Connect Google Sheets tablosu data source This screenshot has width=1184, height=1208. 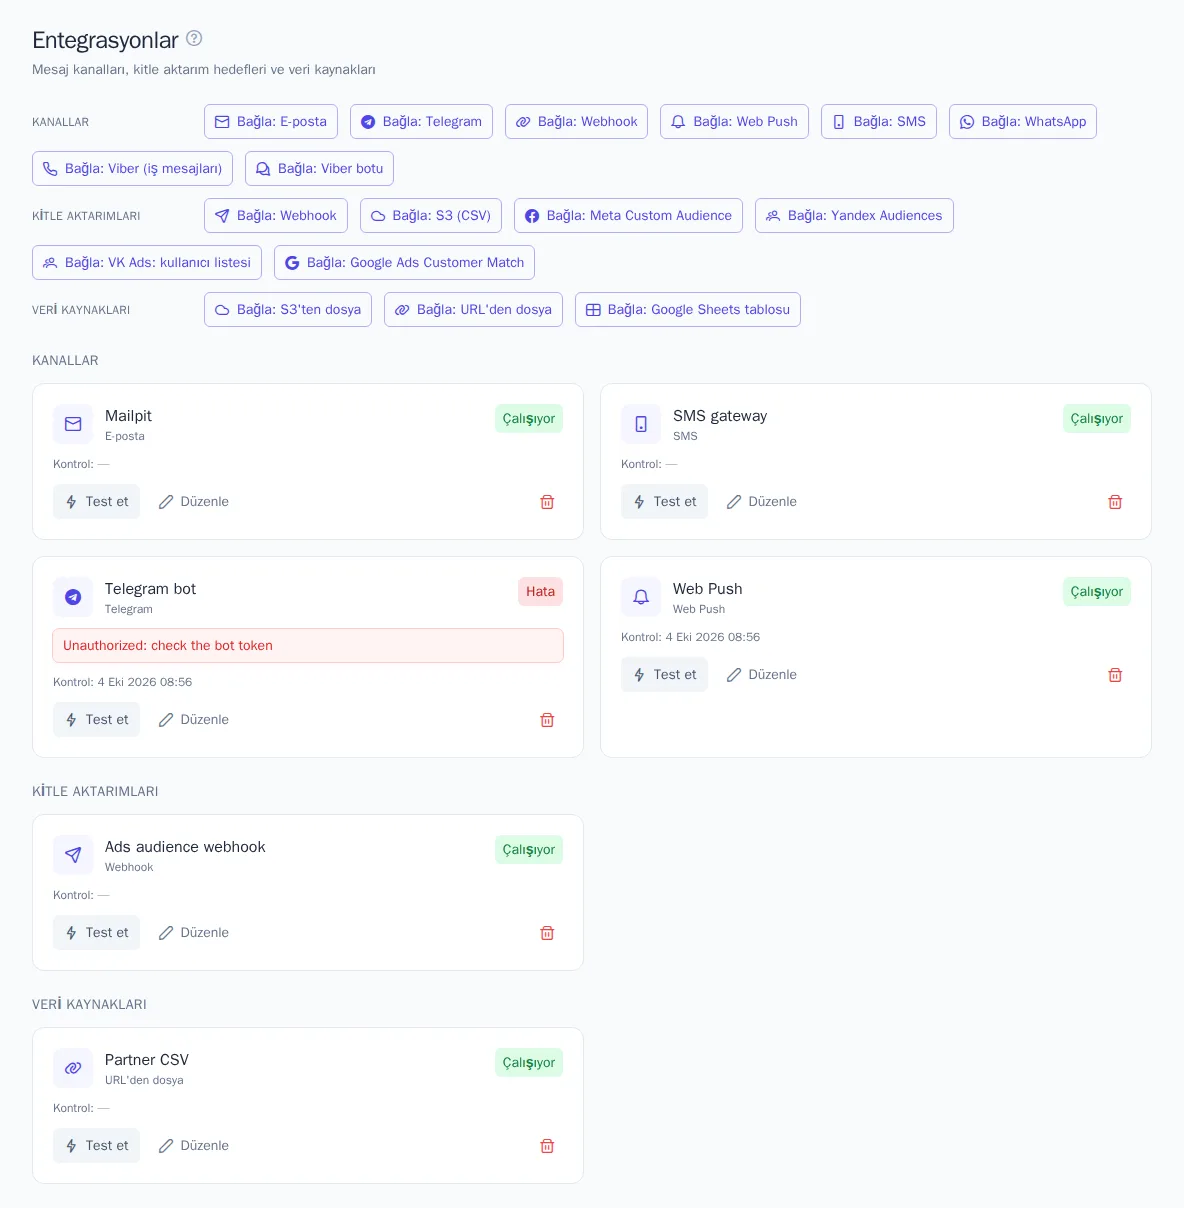[x=688, y=309]
